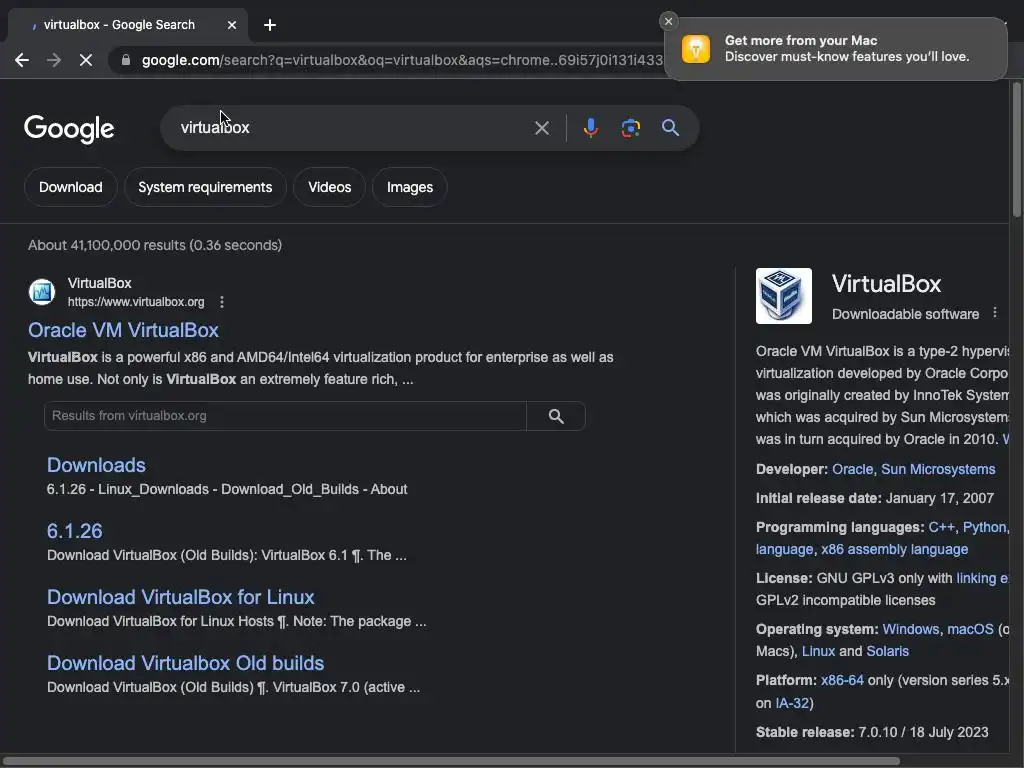Open the C++ programming language link

coord(941,528)
